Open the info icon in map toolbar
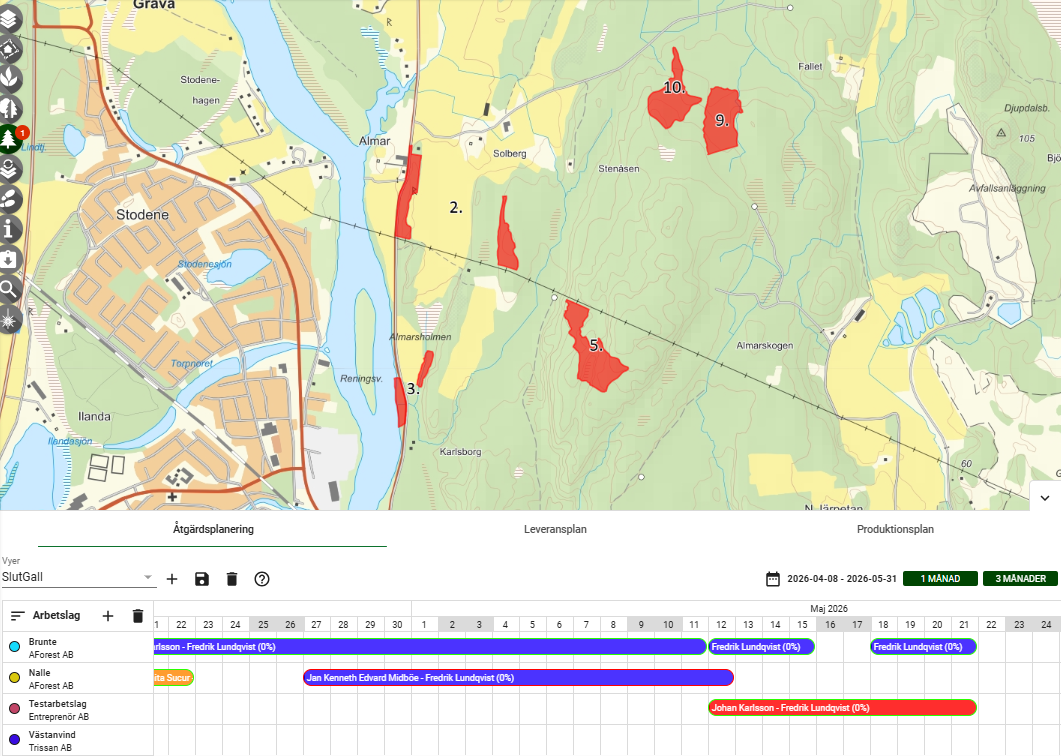 (x=10, y=229)
